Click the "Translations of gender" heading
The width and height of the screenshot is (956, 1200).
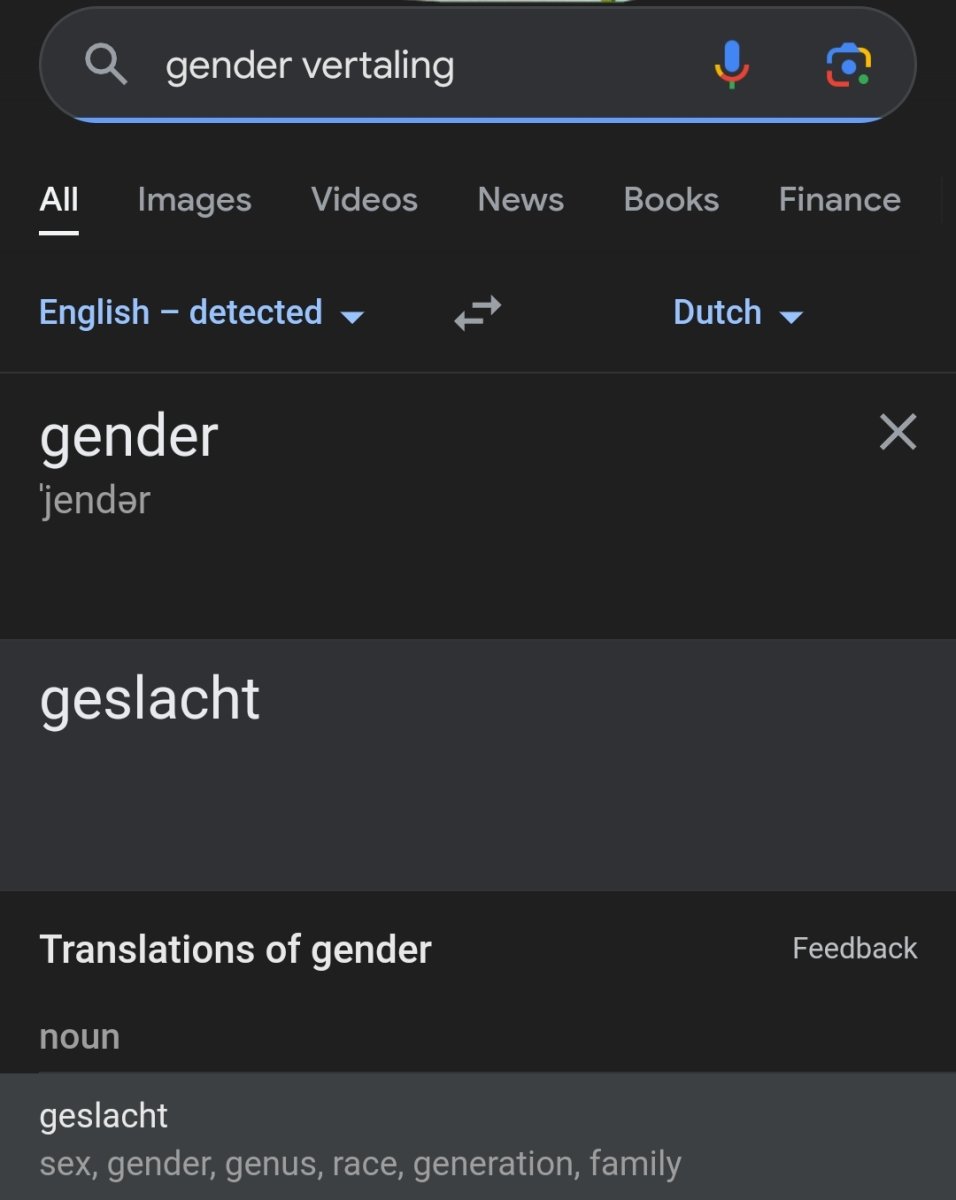(x=235, y=949)
